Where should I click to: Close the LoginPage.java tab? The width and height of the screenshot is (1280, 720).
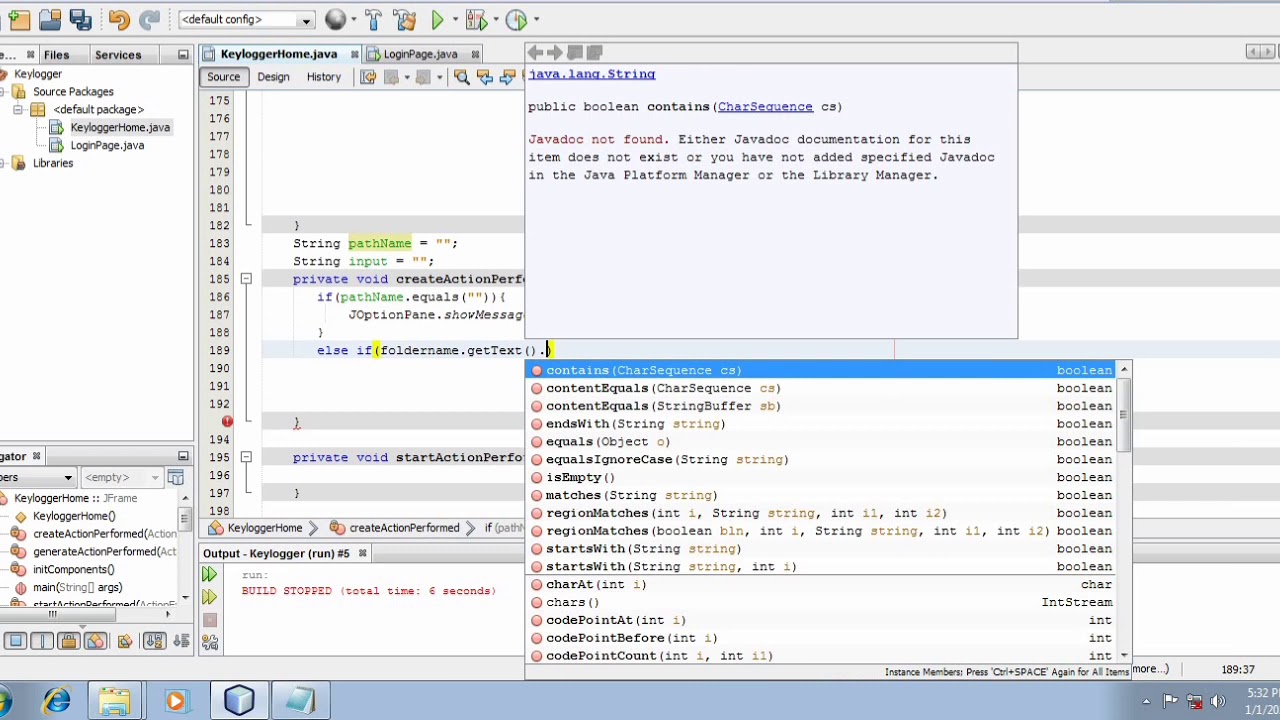(475, 54)
